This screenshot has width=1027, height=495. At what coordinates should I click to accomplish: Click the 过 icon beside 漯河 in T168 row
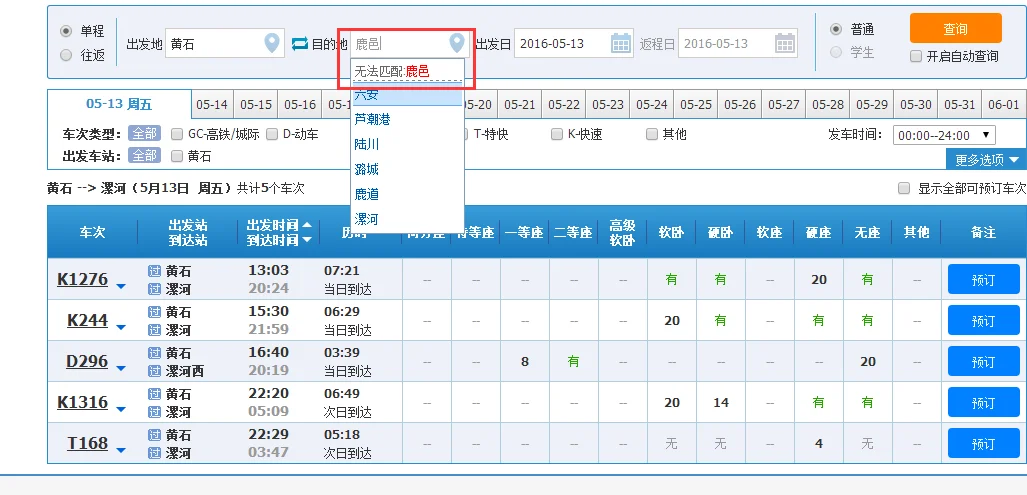coord(155,452)
